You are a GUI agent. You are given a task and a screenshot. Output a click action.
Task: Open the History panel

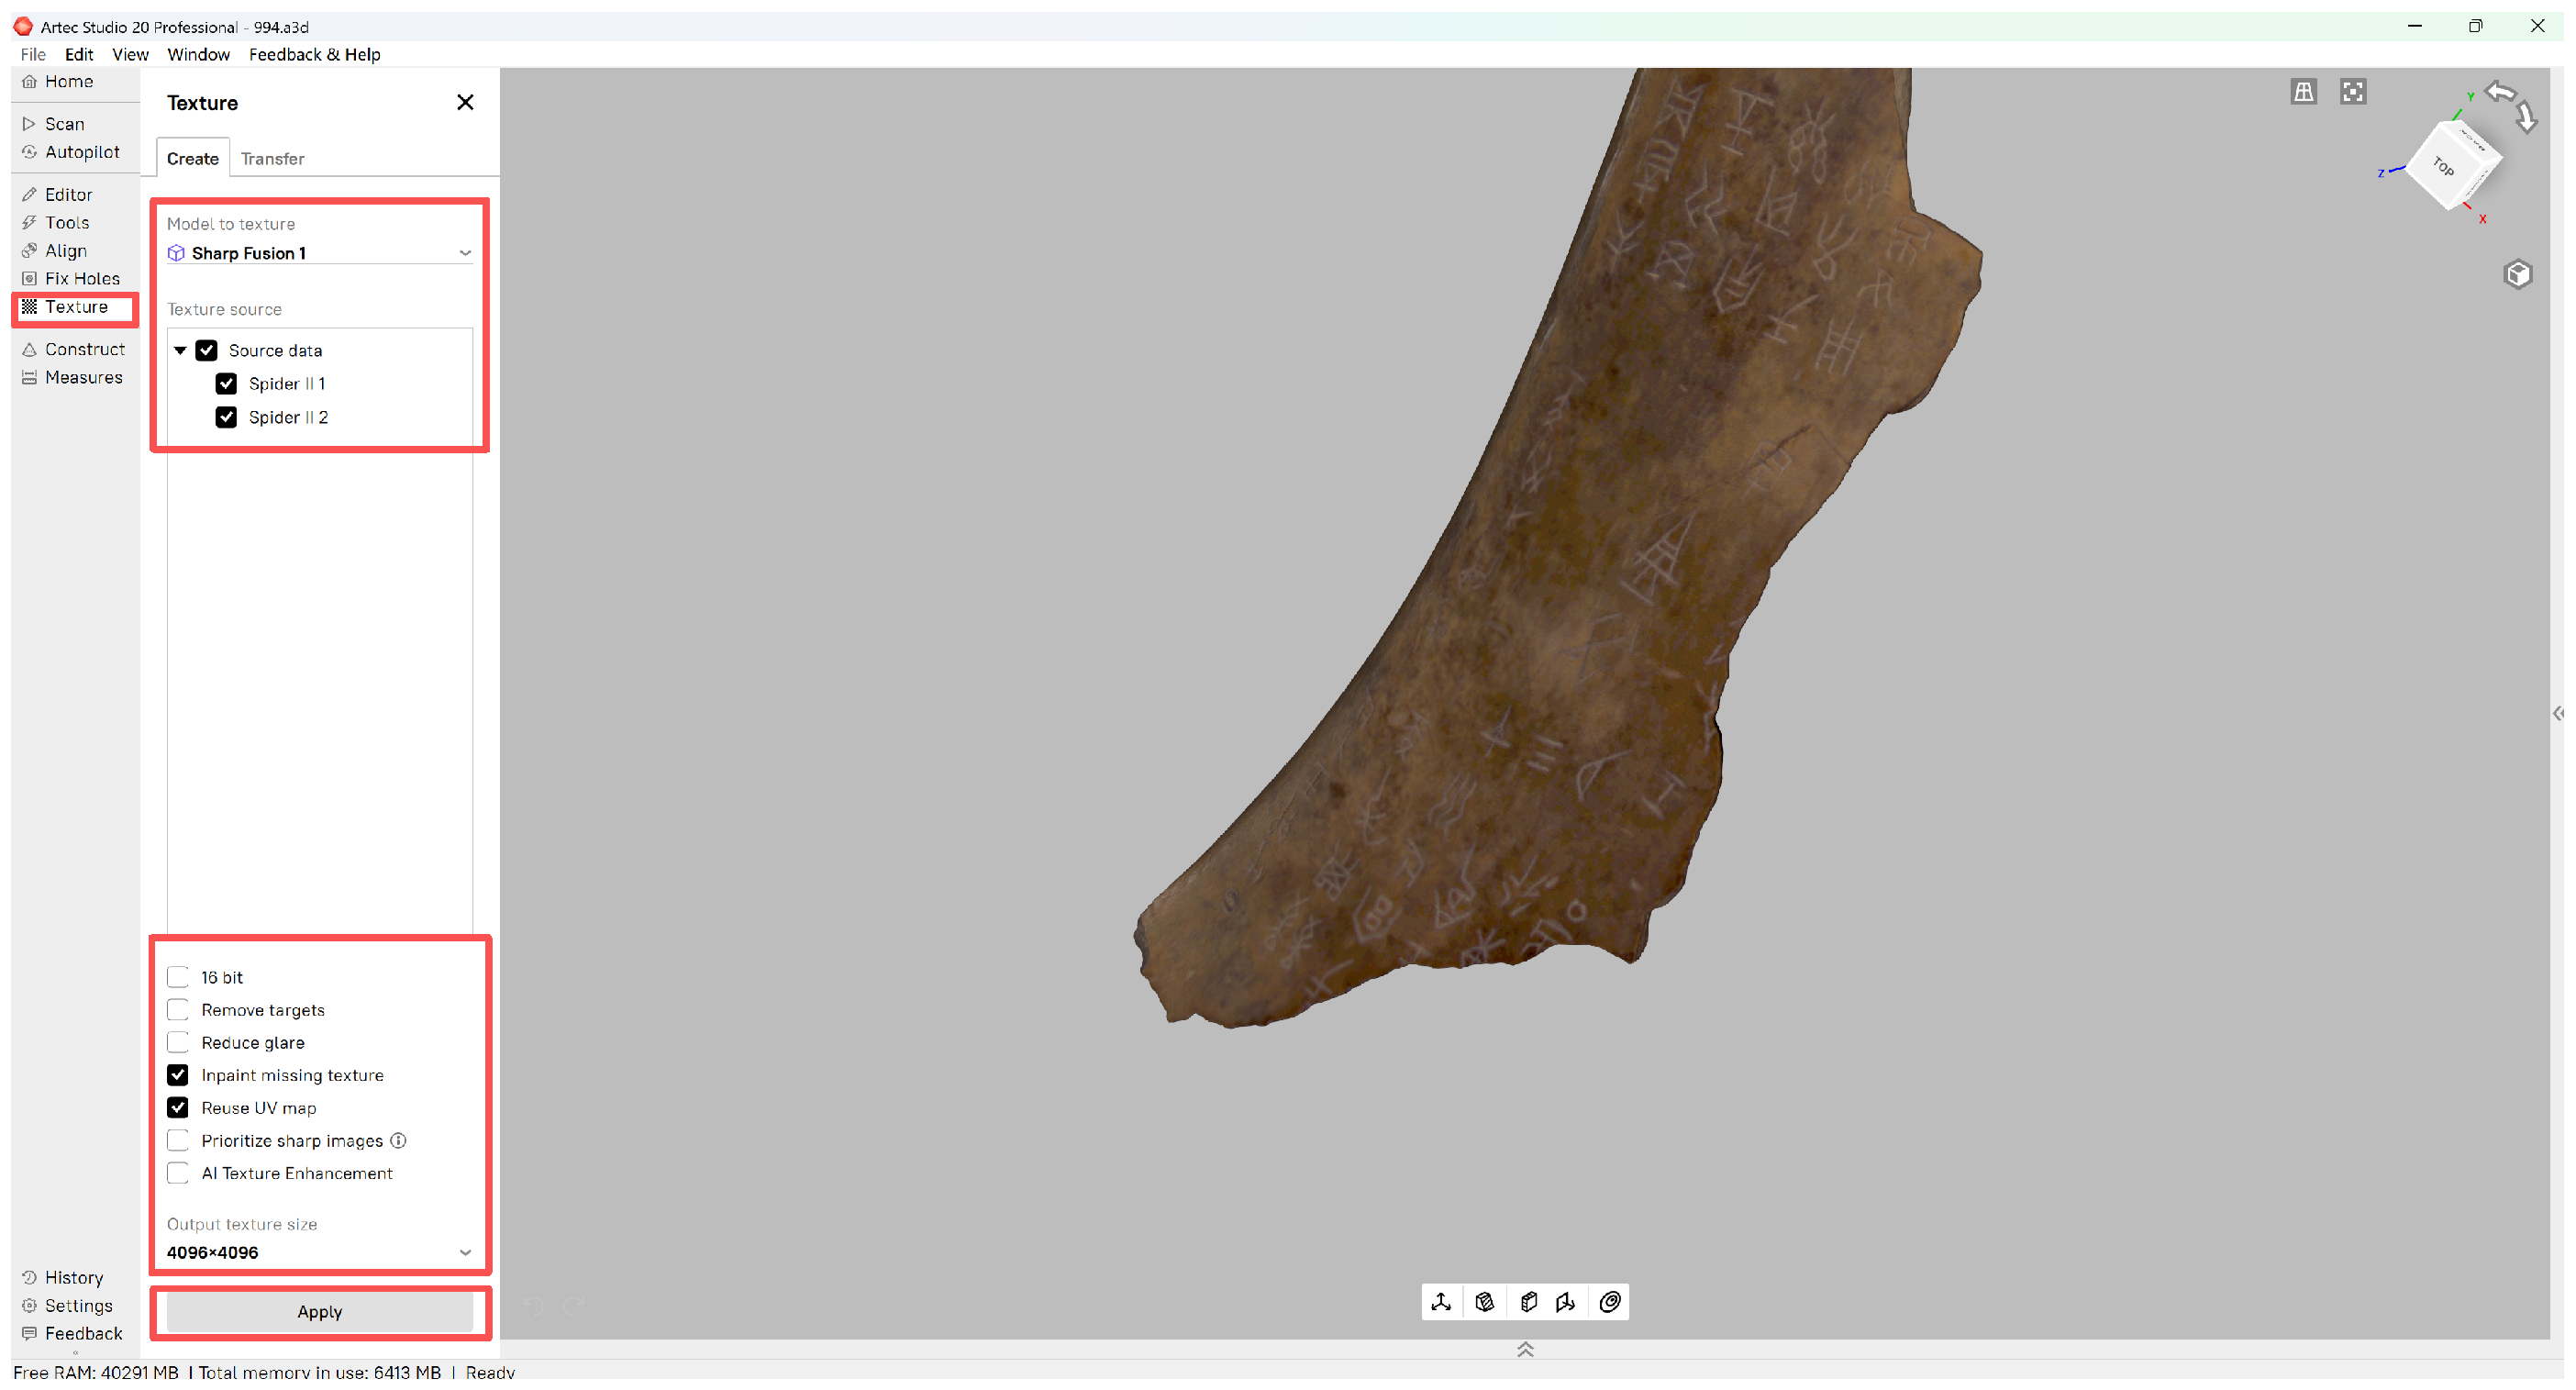pyautogui.click(x=63, y=1277)
